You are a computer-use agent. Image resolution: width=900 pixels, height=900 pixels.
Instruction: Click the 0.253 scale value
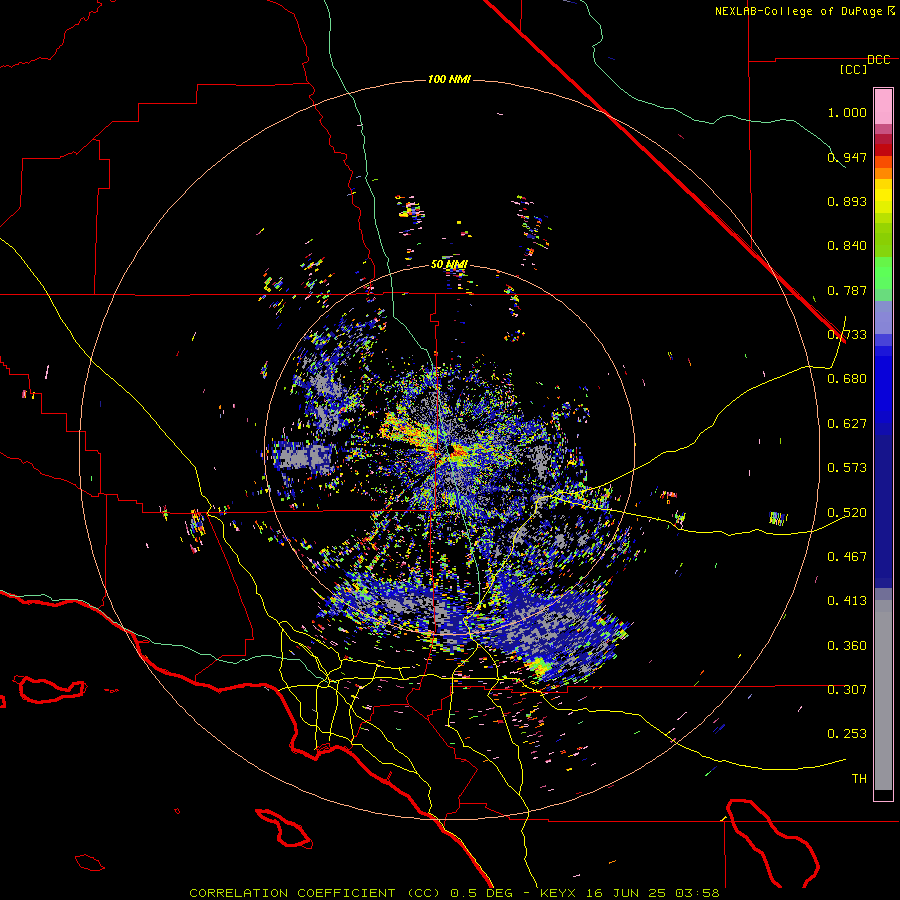847,734
